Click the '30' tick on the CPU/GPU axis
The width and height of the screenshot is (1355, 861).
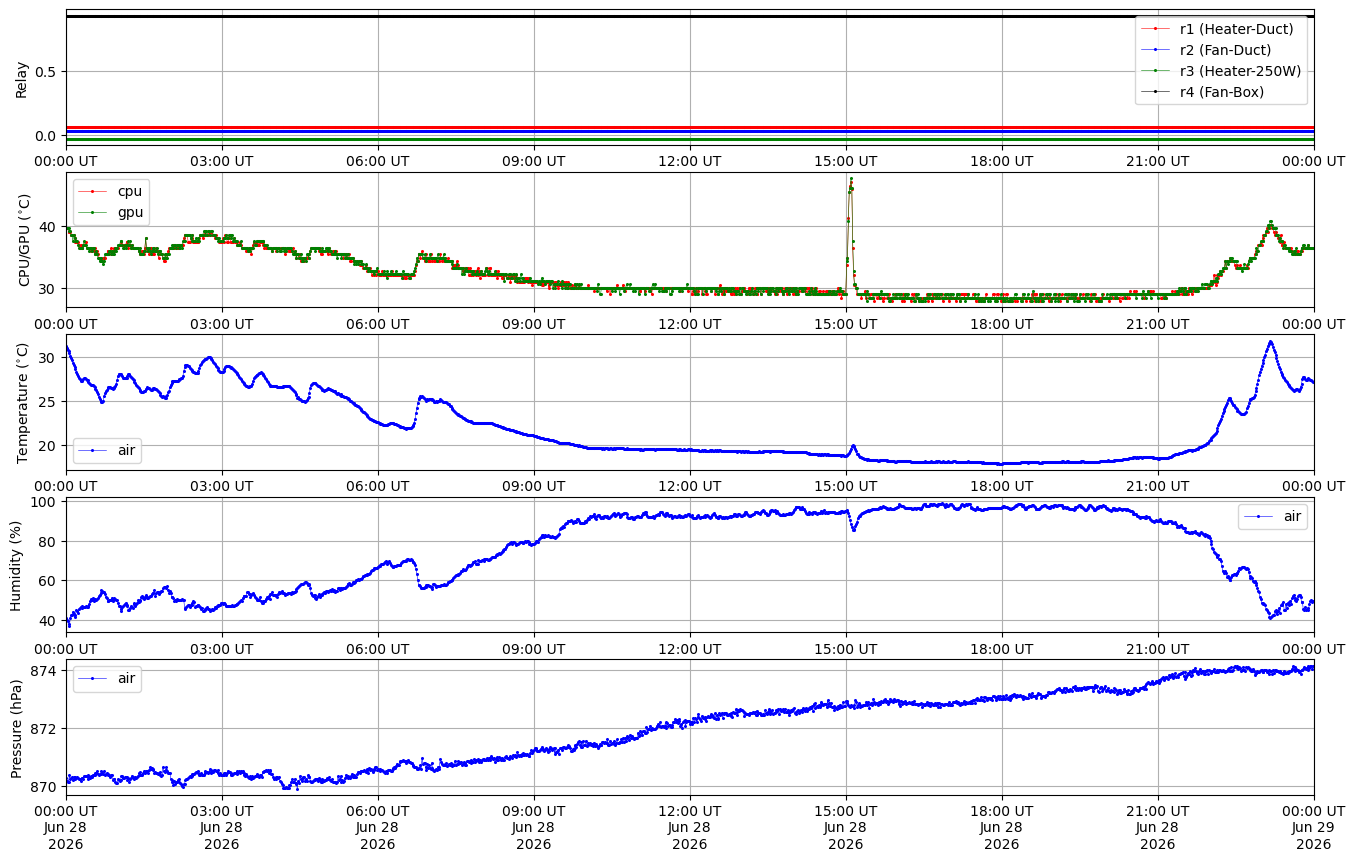point(50,289)
